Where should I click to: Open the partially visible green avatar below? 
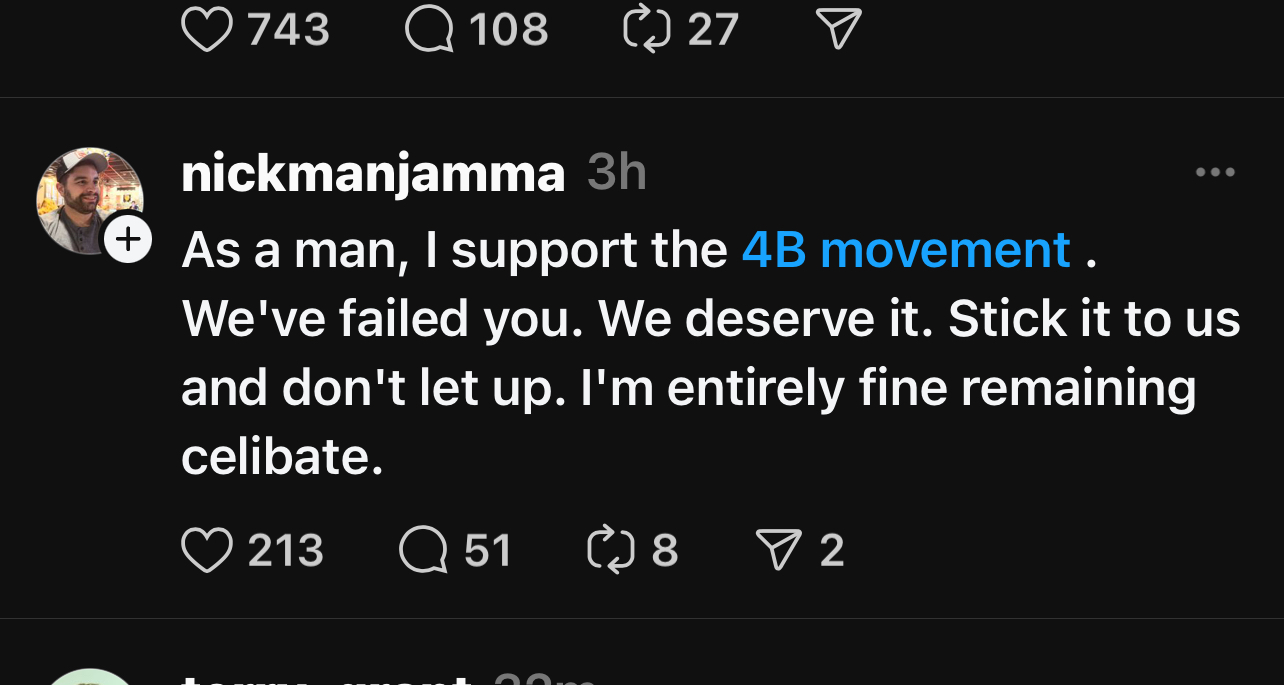(90, 676)
